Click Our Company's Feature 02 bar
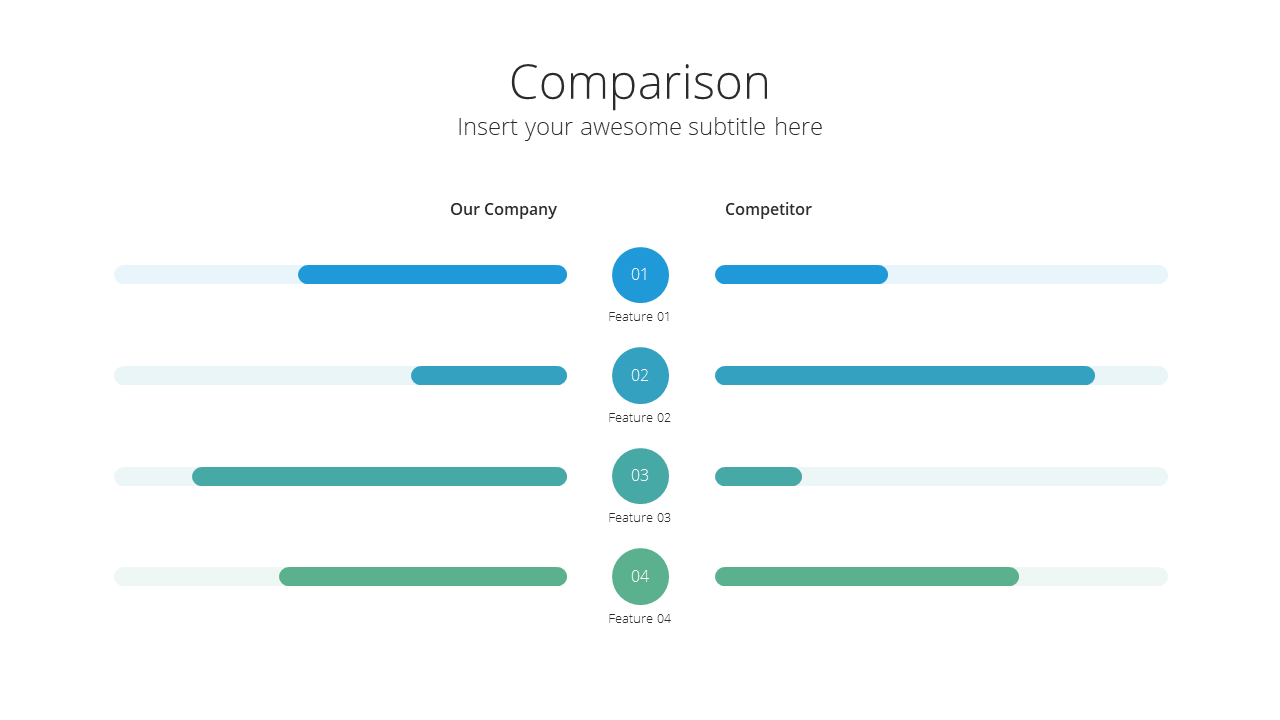Image resolution: width=1280 pixels, height=720 pixels. [x=489, y=376]
